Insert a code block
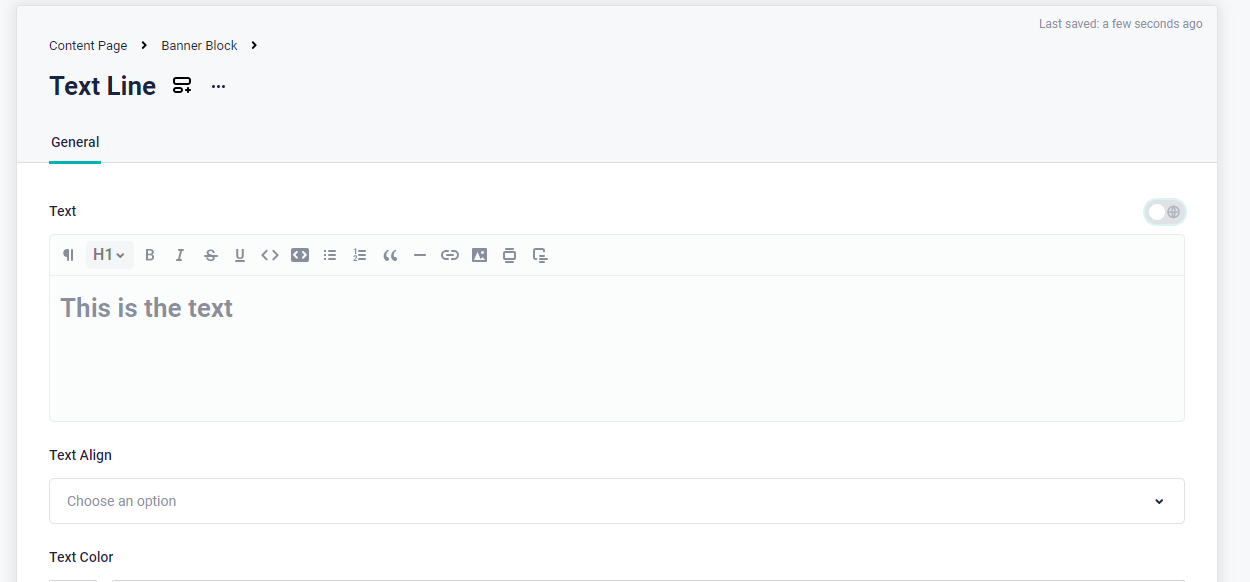Screen dimensions: 1250x582 pos(300,255)
